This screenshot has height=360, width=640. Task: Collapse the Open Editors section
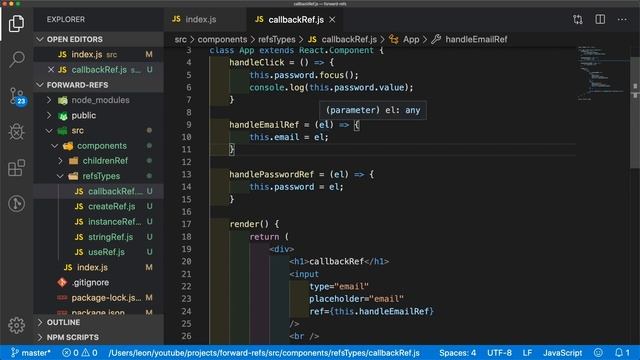coord(98,39)
